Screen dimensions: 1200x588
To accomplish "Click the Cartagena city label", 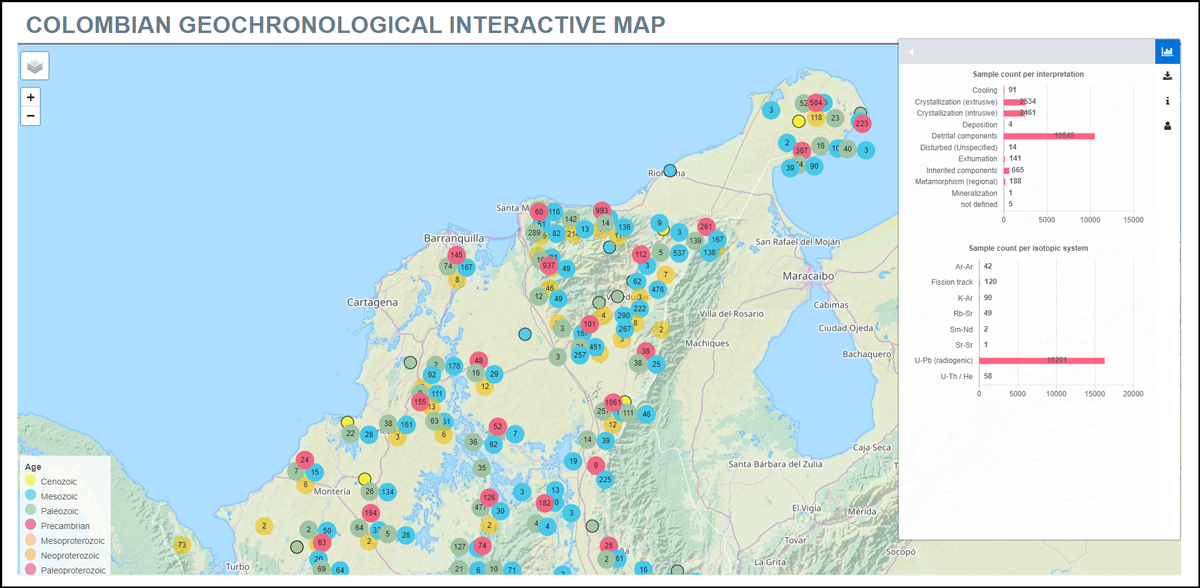I will click(371, 301).
